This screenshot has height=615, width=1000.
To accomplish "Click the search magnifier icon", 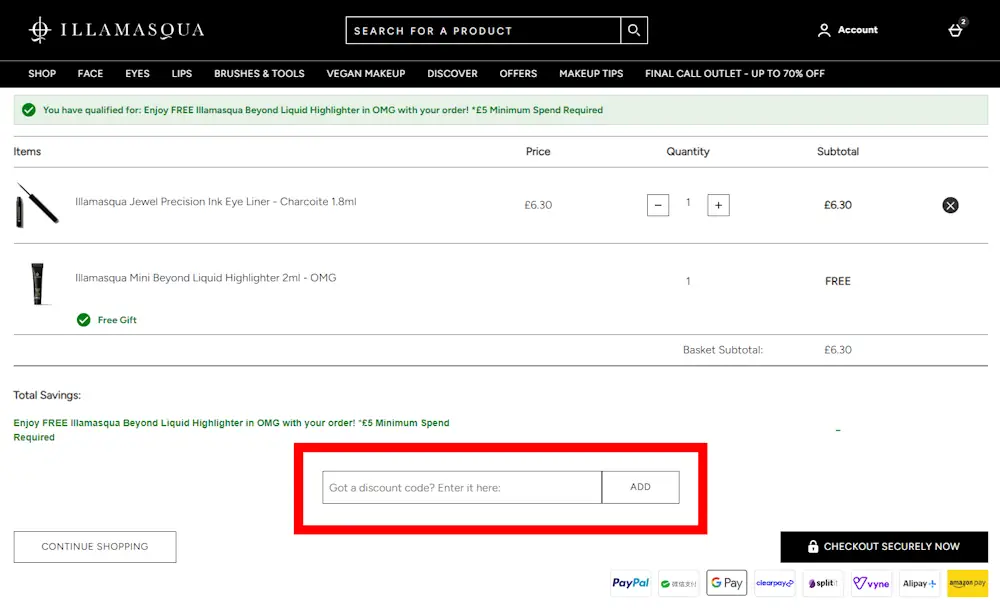I will (x=634, y=30).
